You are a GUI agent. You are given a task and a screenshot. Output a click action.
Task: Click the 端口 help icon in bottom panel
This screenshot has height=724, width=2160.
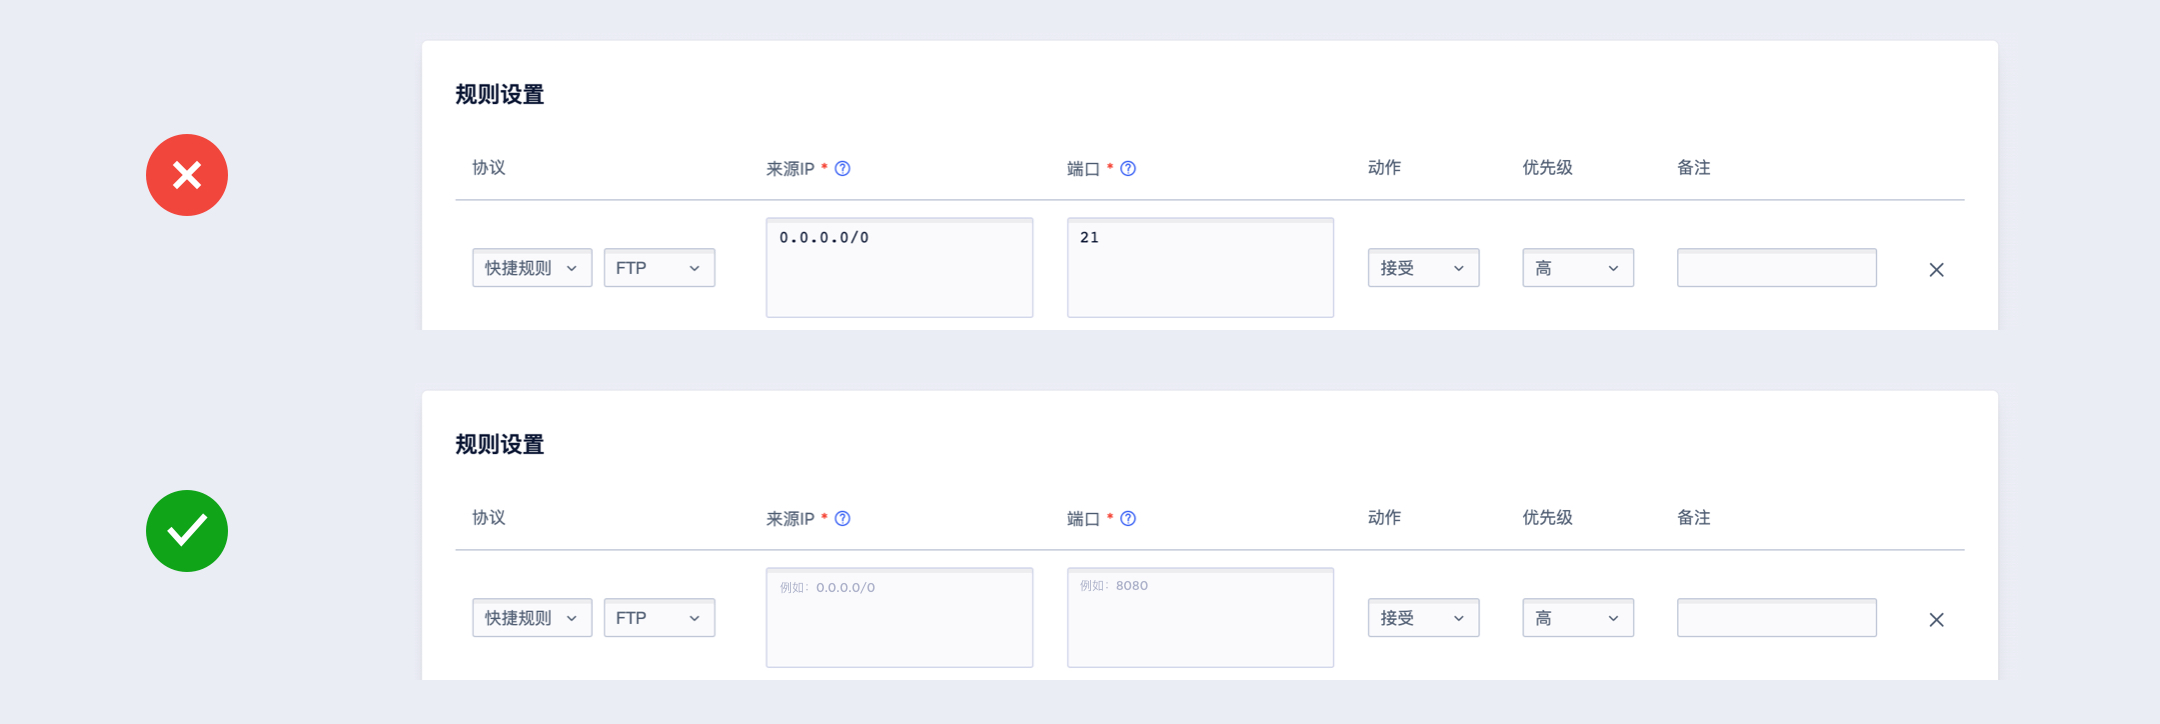[1128, 518]
